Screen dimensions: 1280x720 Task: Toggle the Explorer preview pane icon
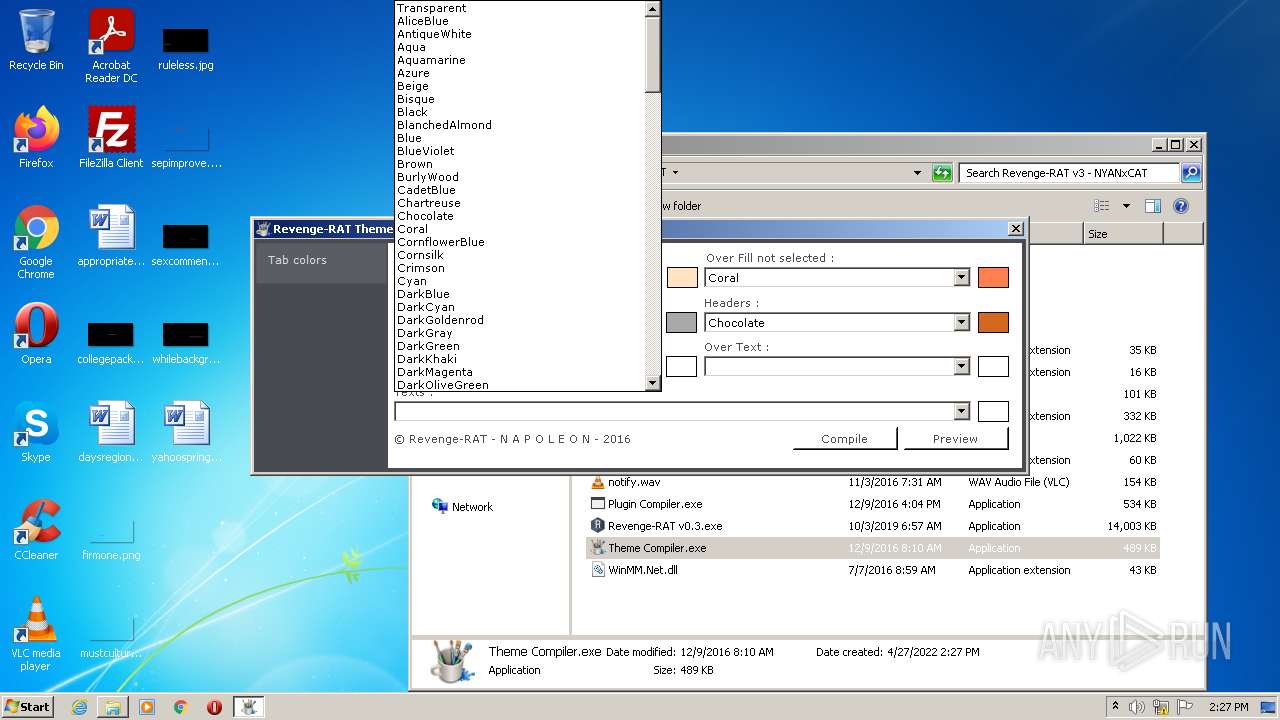pos(1152,206)
